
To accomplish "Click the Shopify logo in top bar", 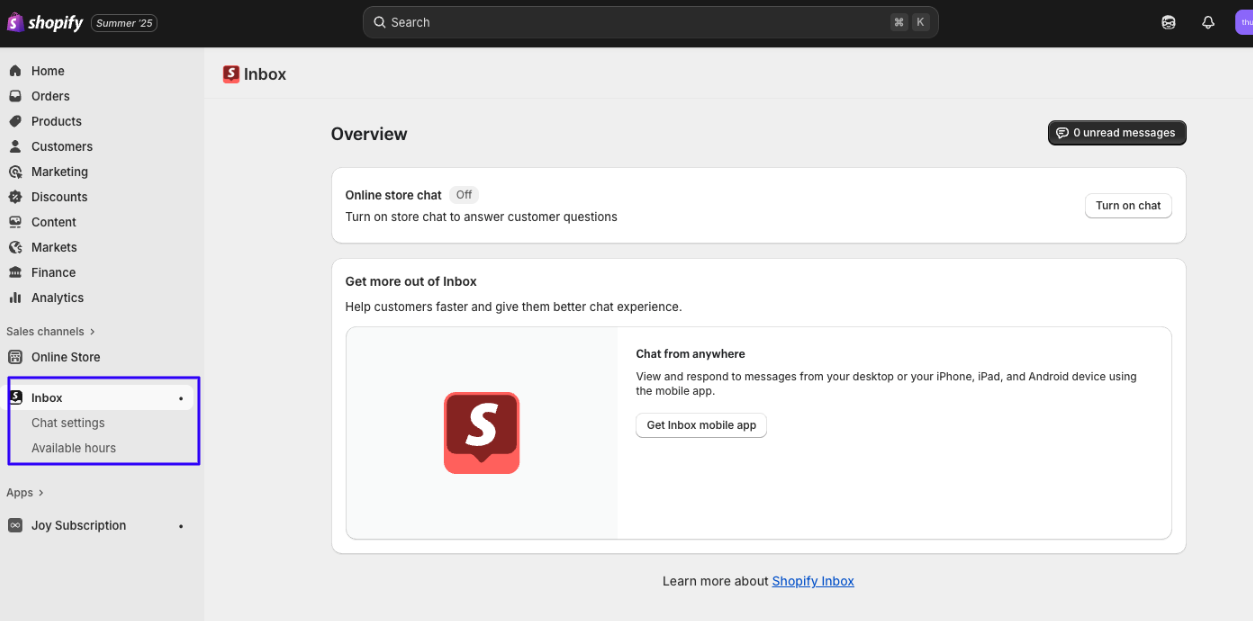I will coord(45,22).
